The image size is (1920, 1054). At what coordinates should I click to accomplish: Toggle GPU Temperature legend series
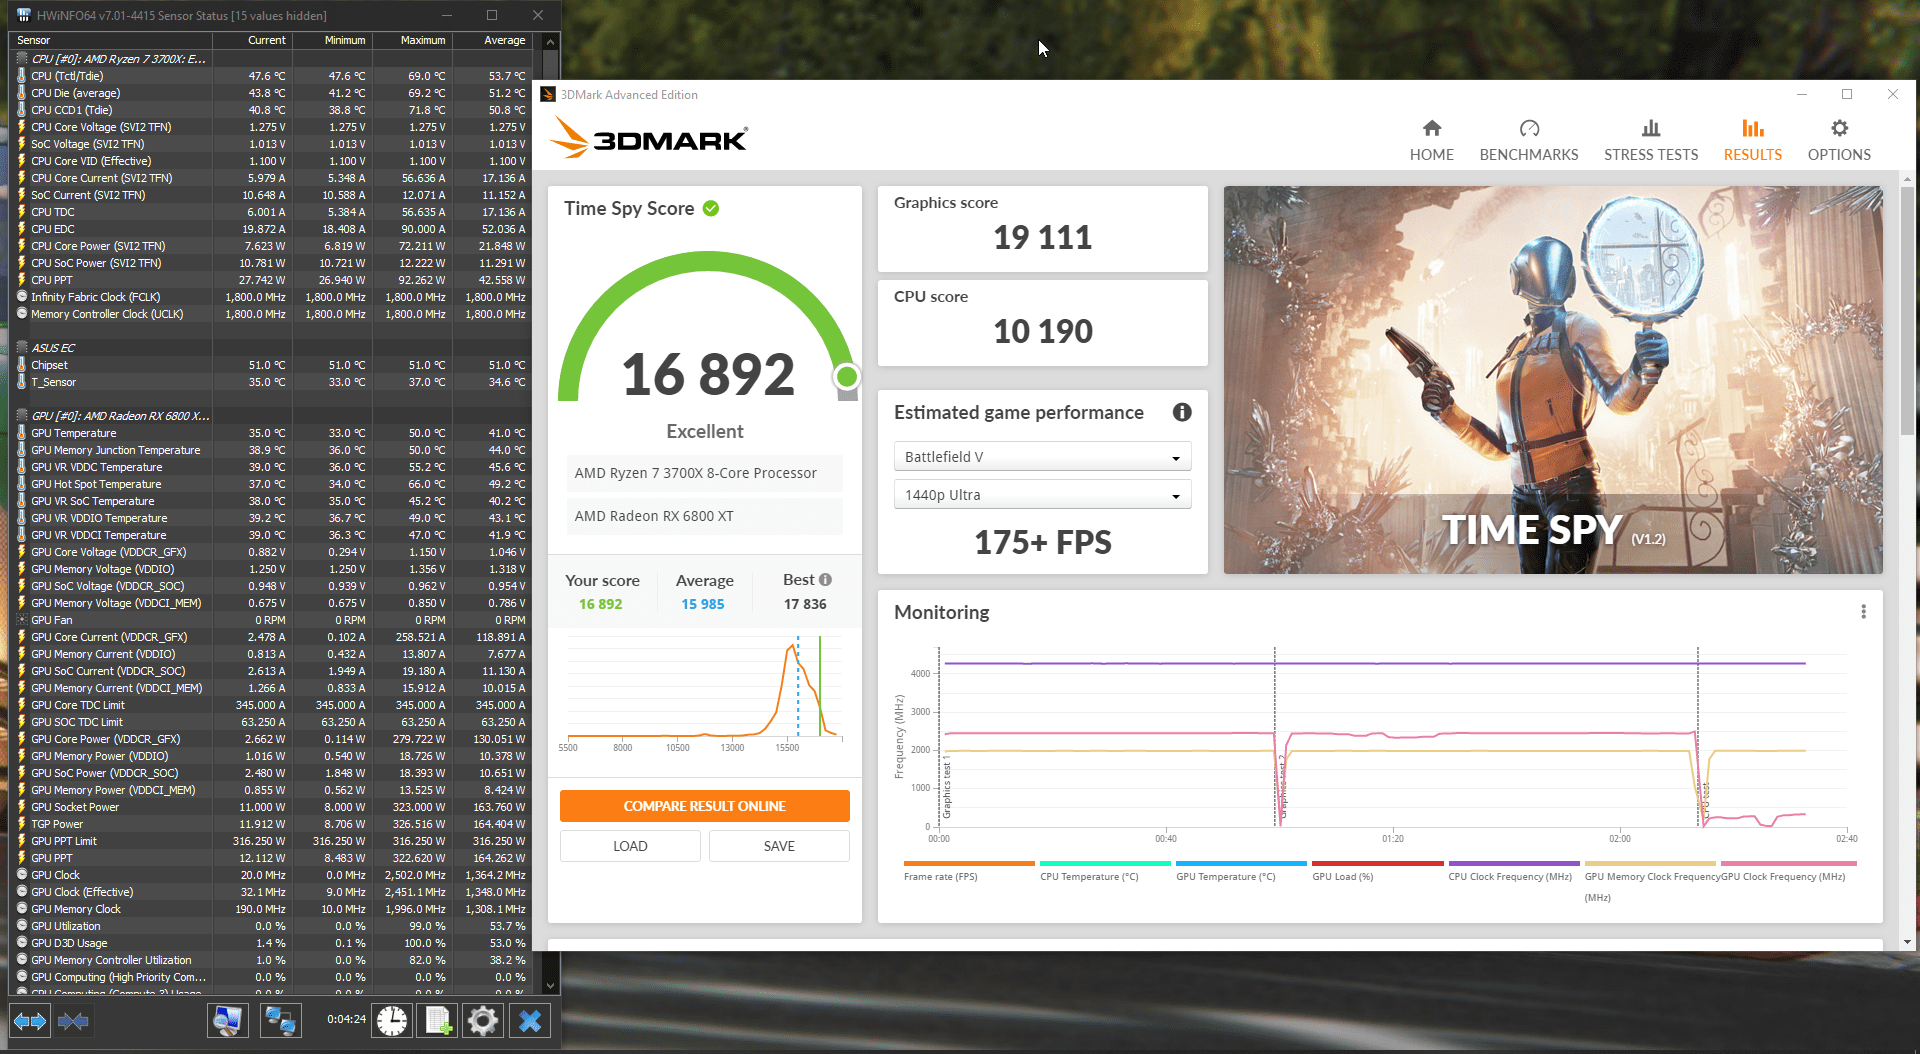[x=1241, y=870]
